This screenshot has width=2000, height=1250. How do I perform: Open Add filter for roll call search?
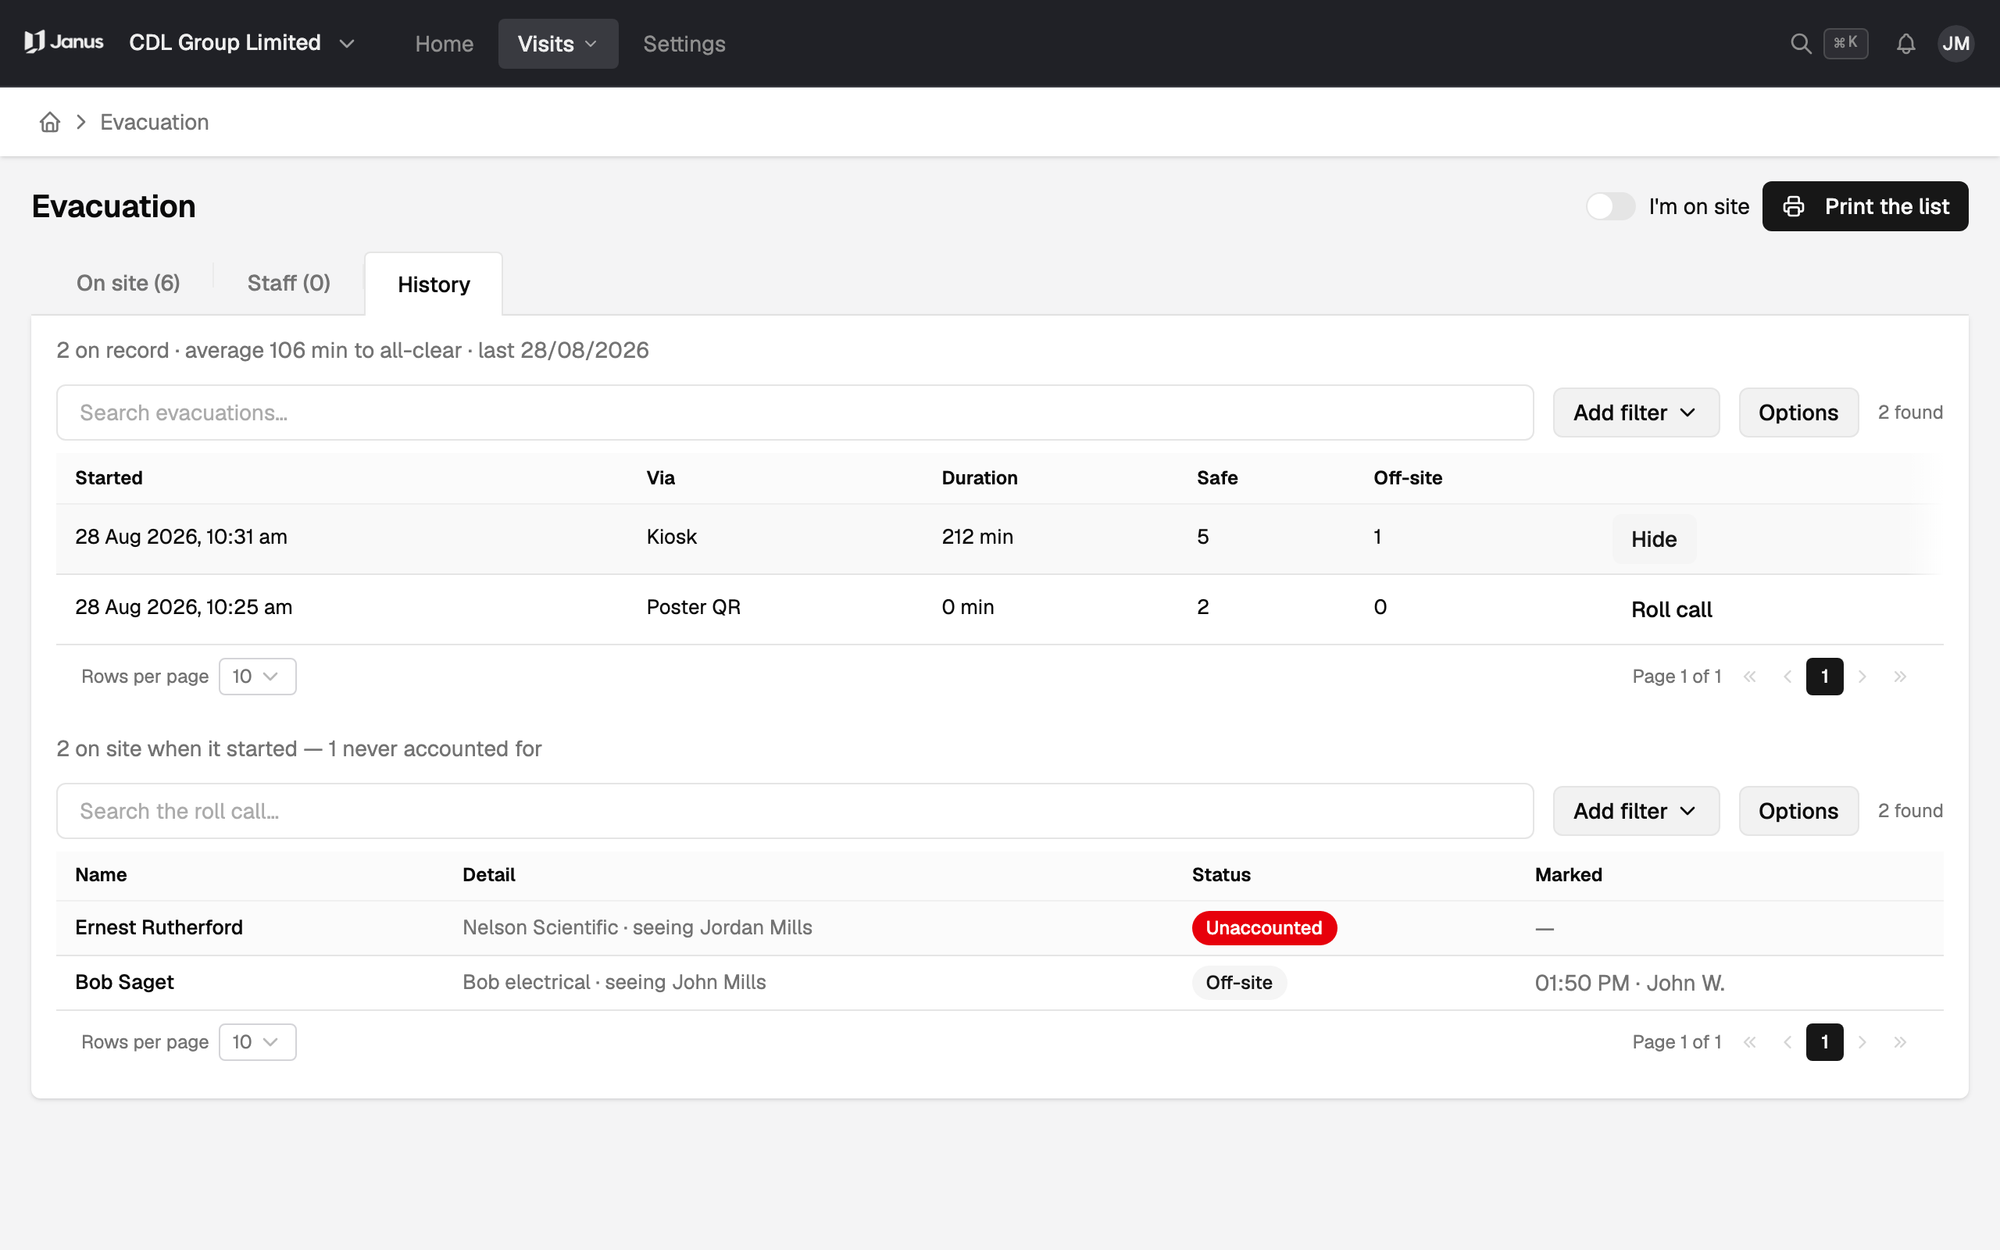click(1636, 811)
